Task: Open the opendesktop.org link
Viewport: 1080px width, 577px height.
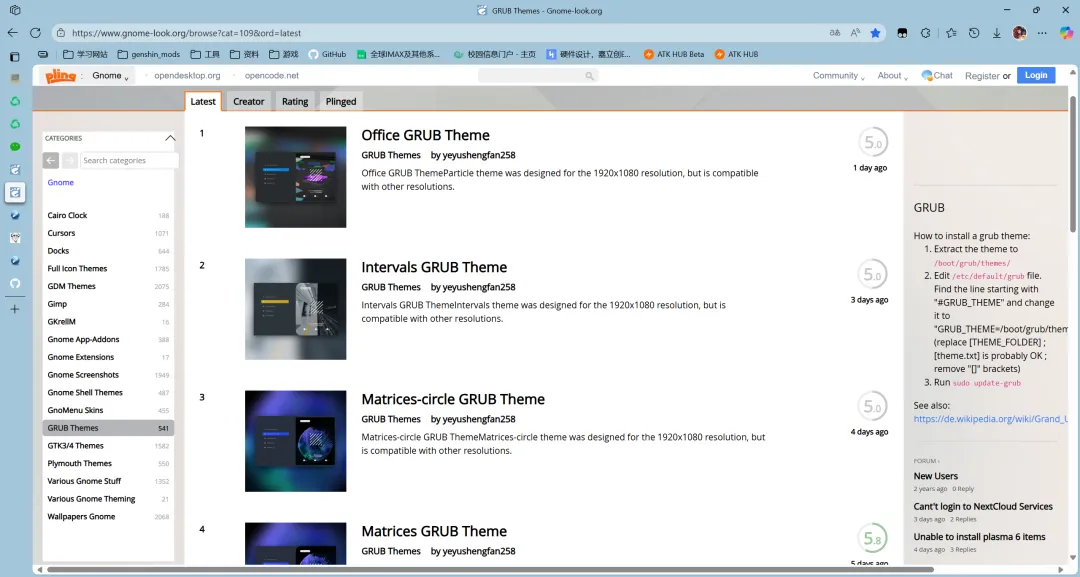Action: point(187,76)
